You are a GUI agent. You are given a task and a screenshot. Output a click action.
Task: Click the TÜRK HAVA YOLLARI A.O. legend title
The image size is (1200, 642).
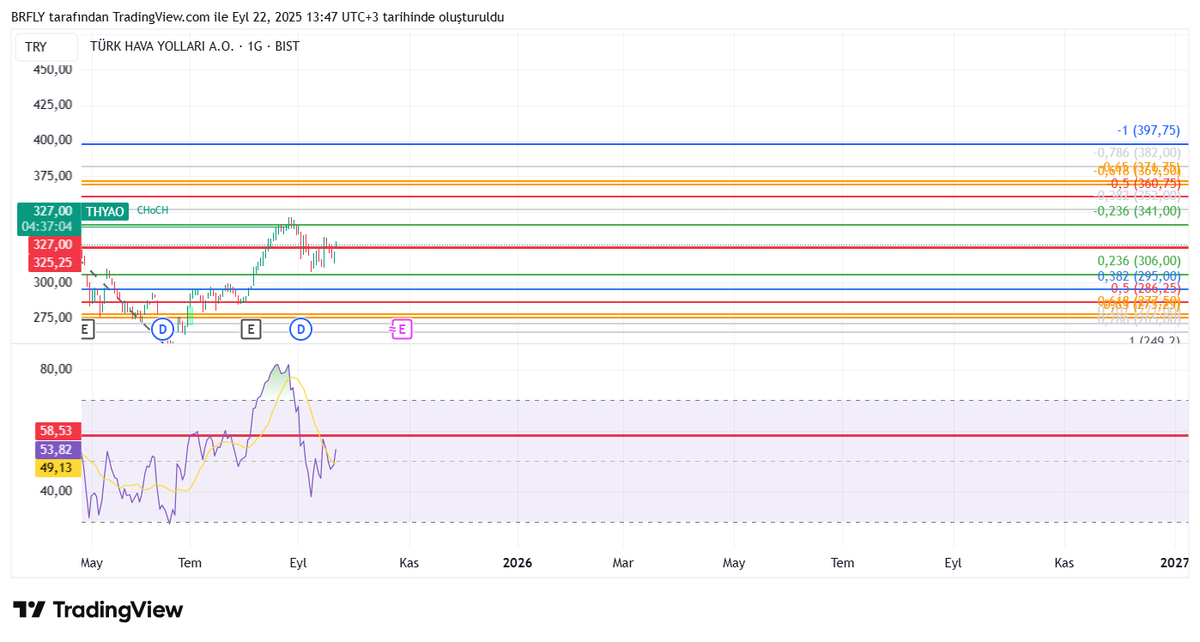point(158,45)
